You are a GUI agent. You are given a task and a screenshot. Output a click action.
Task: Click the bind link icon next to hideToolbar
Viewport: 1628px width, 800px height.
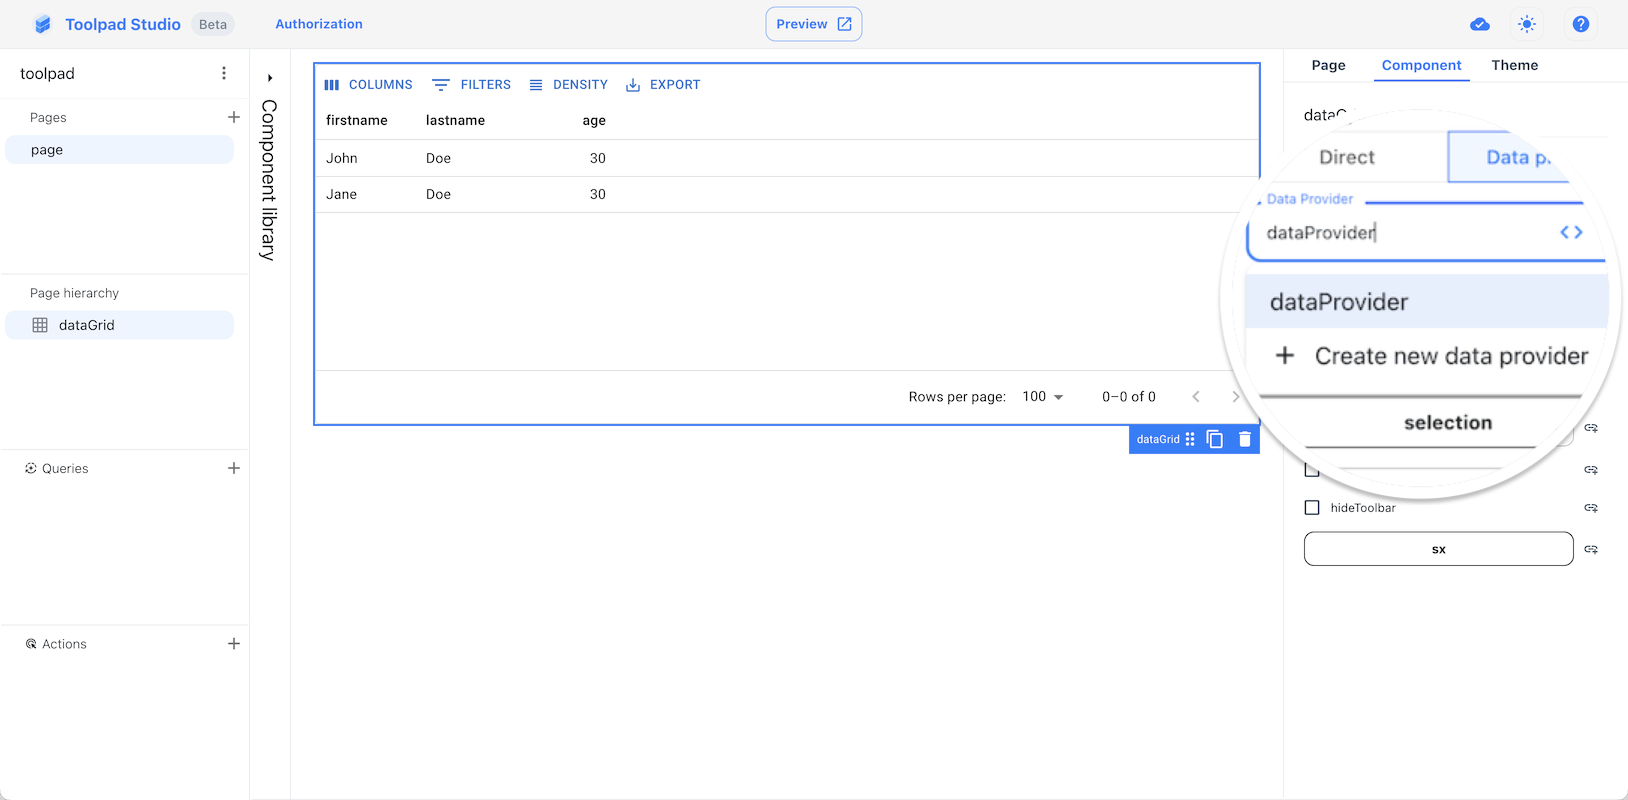[1591, 508]
